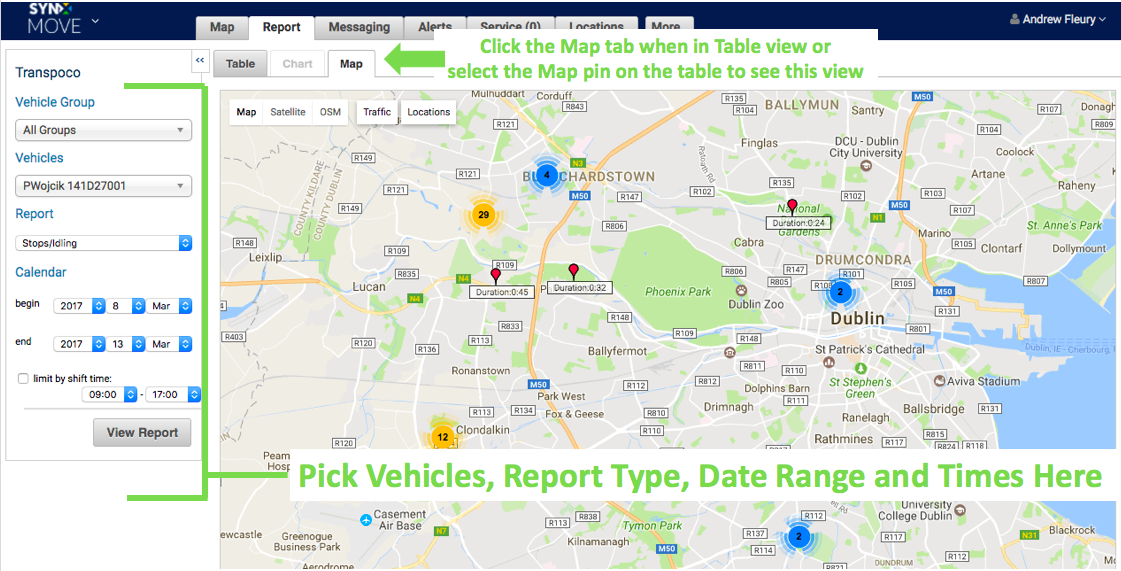
Task: Open the All Groups vehicle group dropdown
Action: tap(104, 130)
